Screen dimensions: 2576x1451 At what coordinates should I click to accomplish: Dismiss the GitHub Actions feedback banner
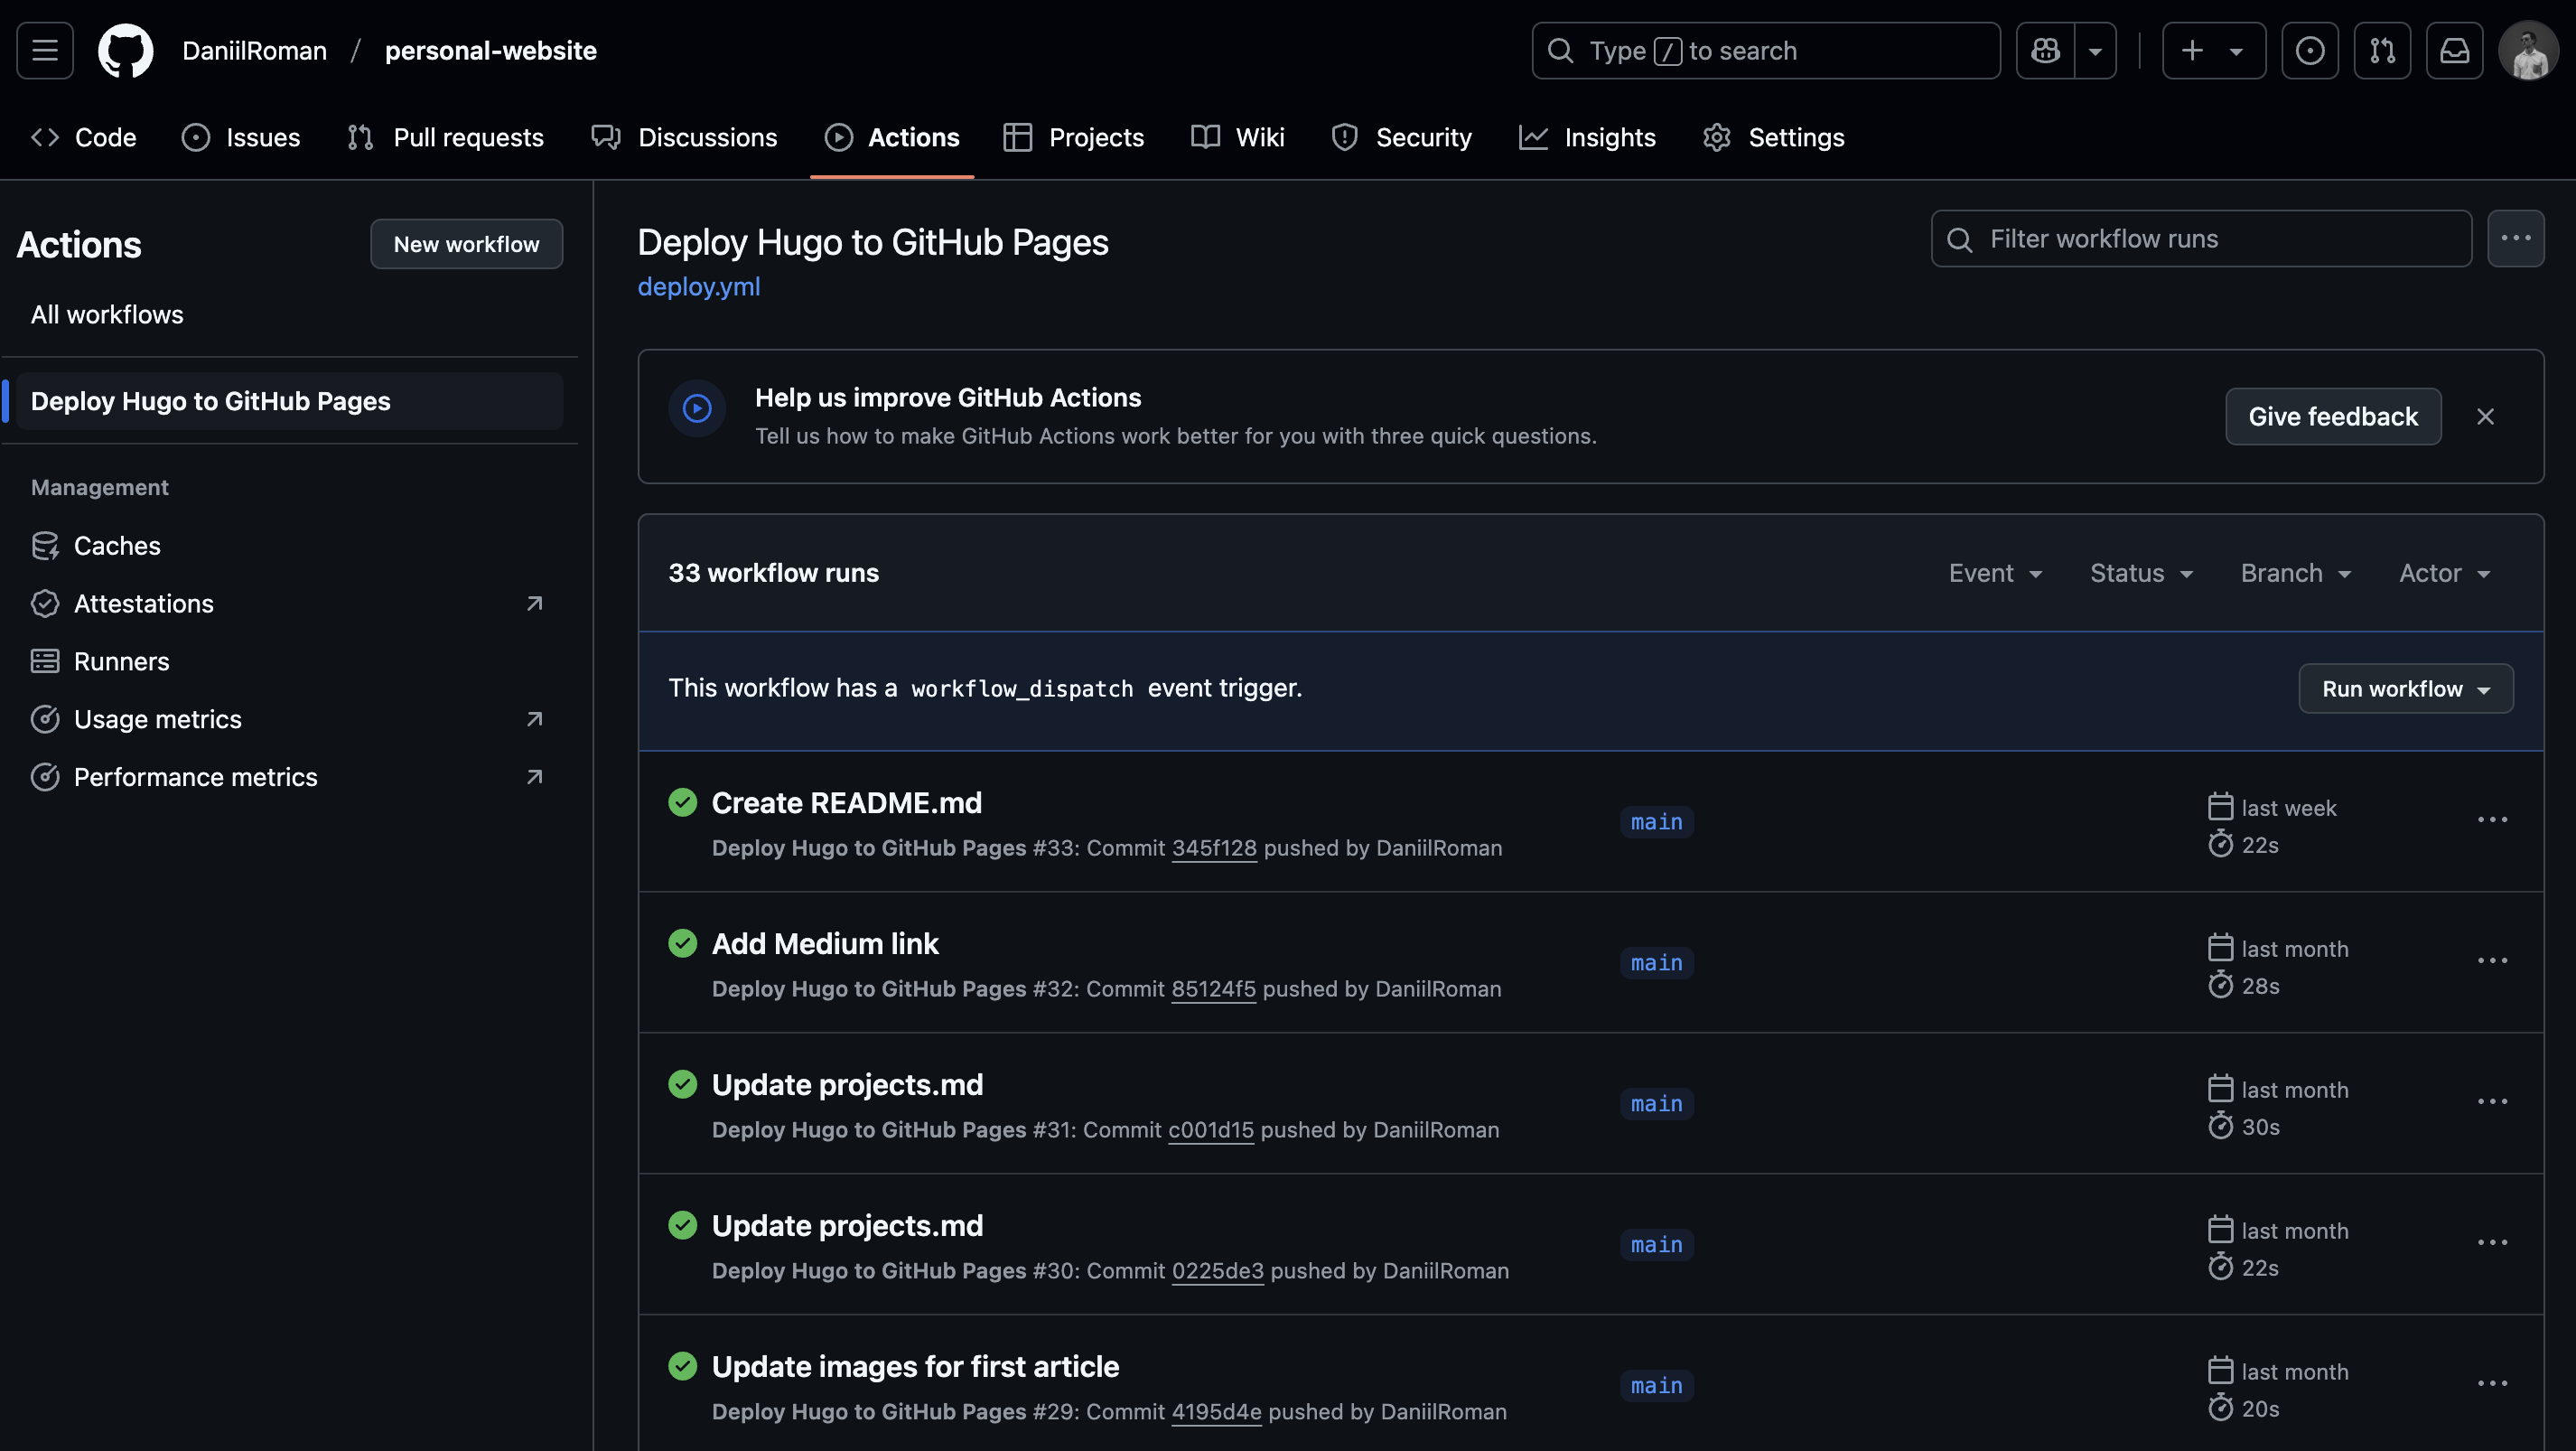(x=2485, y=416)
